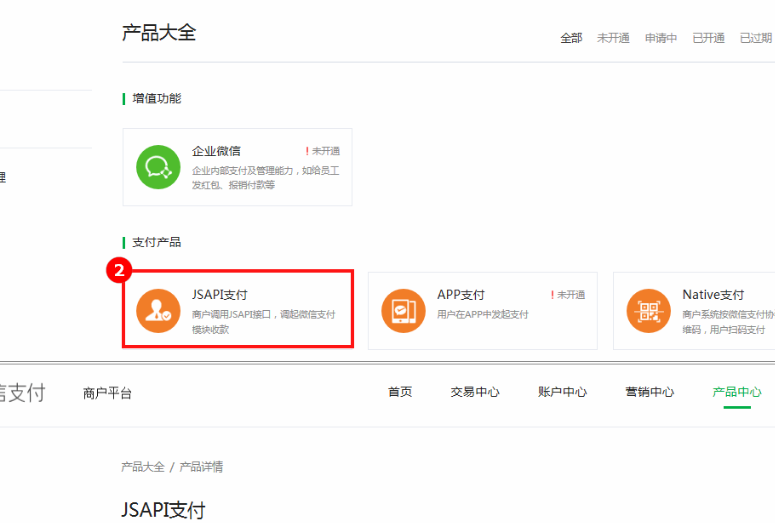Click the orange Native支付 QR code icon
This screenshot has width=775, height=523.
[x=648, y=311]
